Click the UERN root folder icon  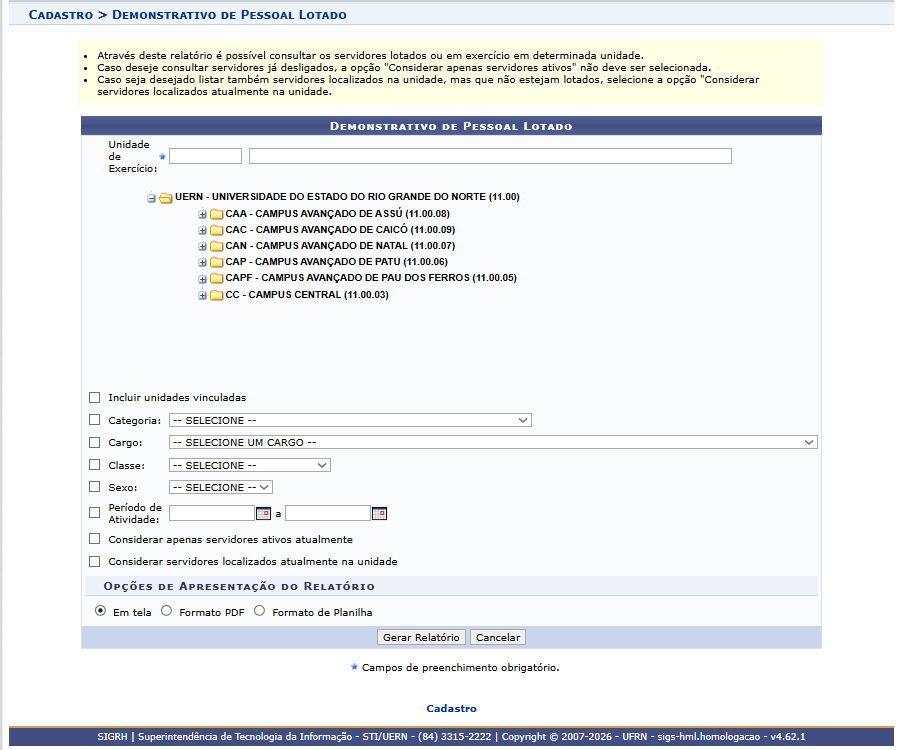tap(166, 198)
